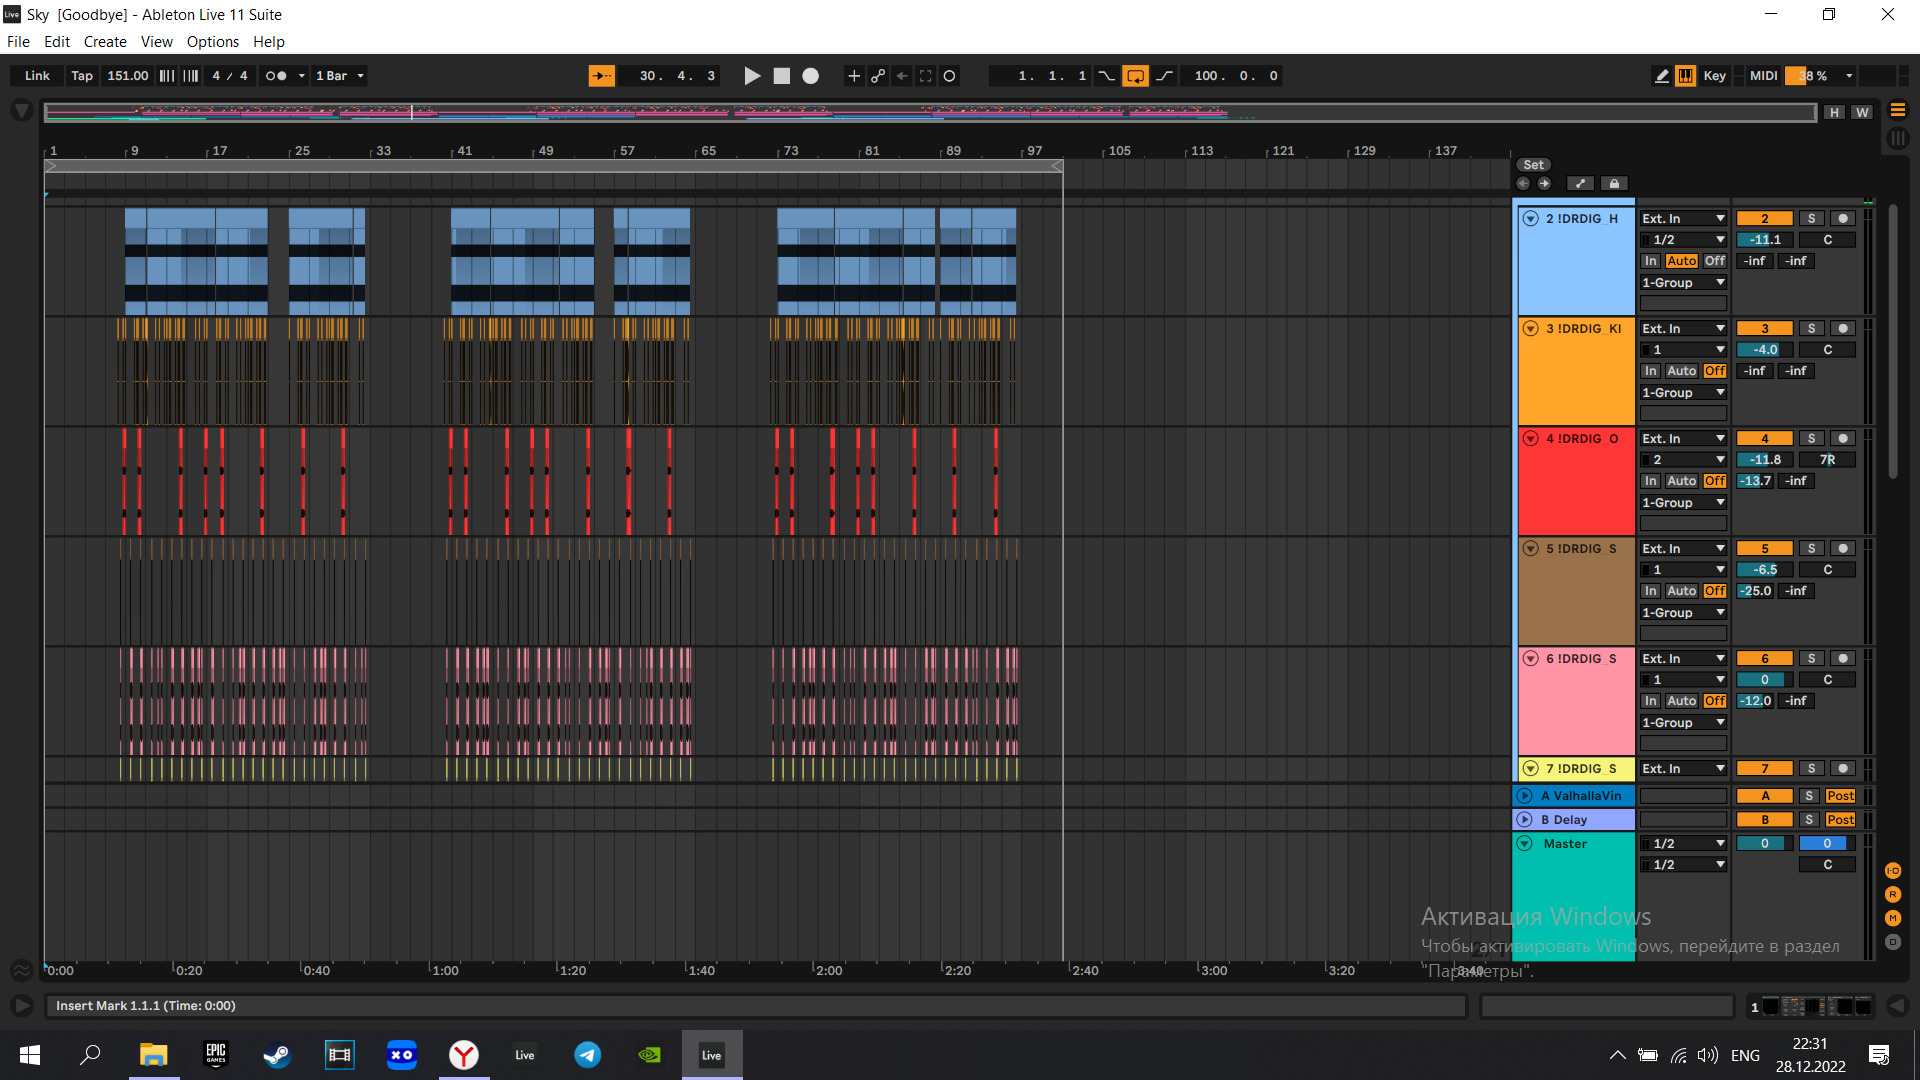Open the Create menu

pyautogui.click(x=105, y=42)
